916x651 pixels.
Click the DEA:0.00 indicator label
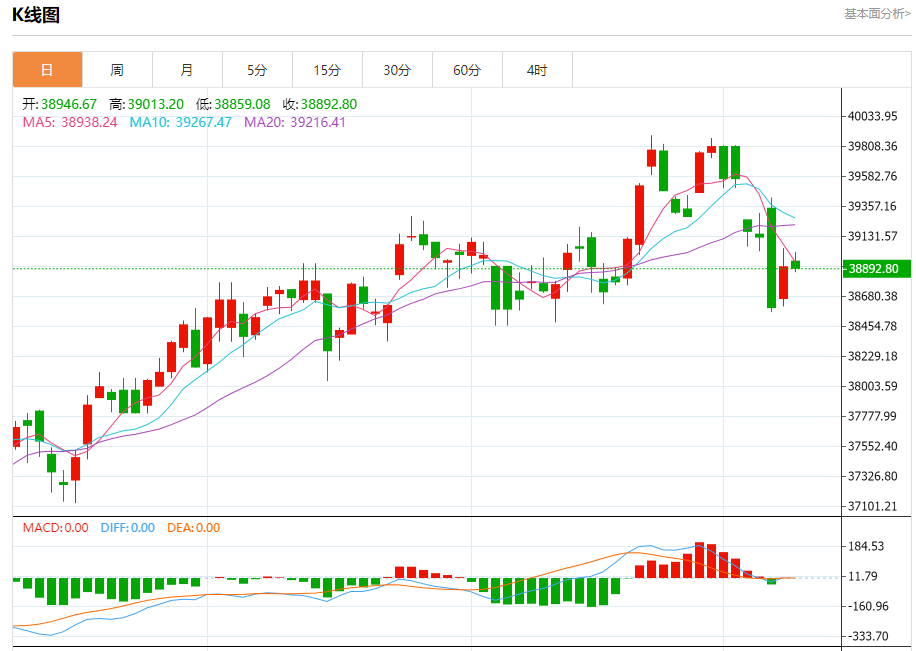tap(194, 528)
